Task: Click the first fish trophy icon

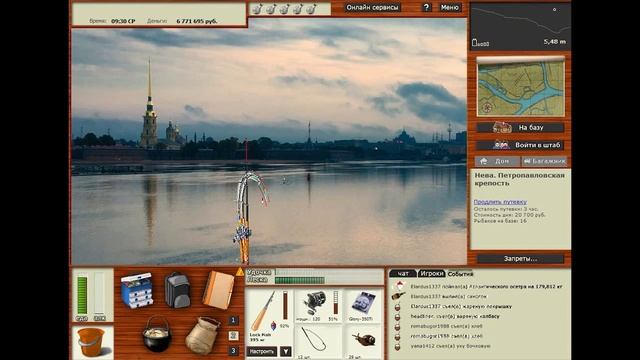Action: (257, 9)
